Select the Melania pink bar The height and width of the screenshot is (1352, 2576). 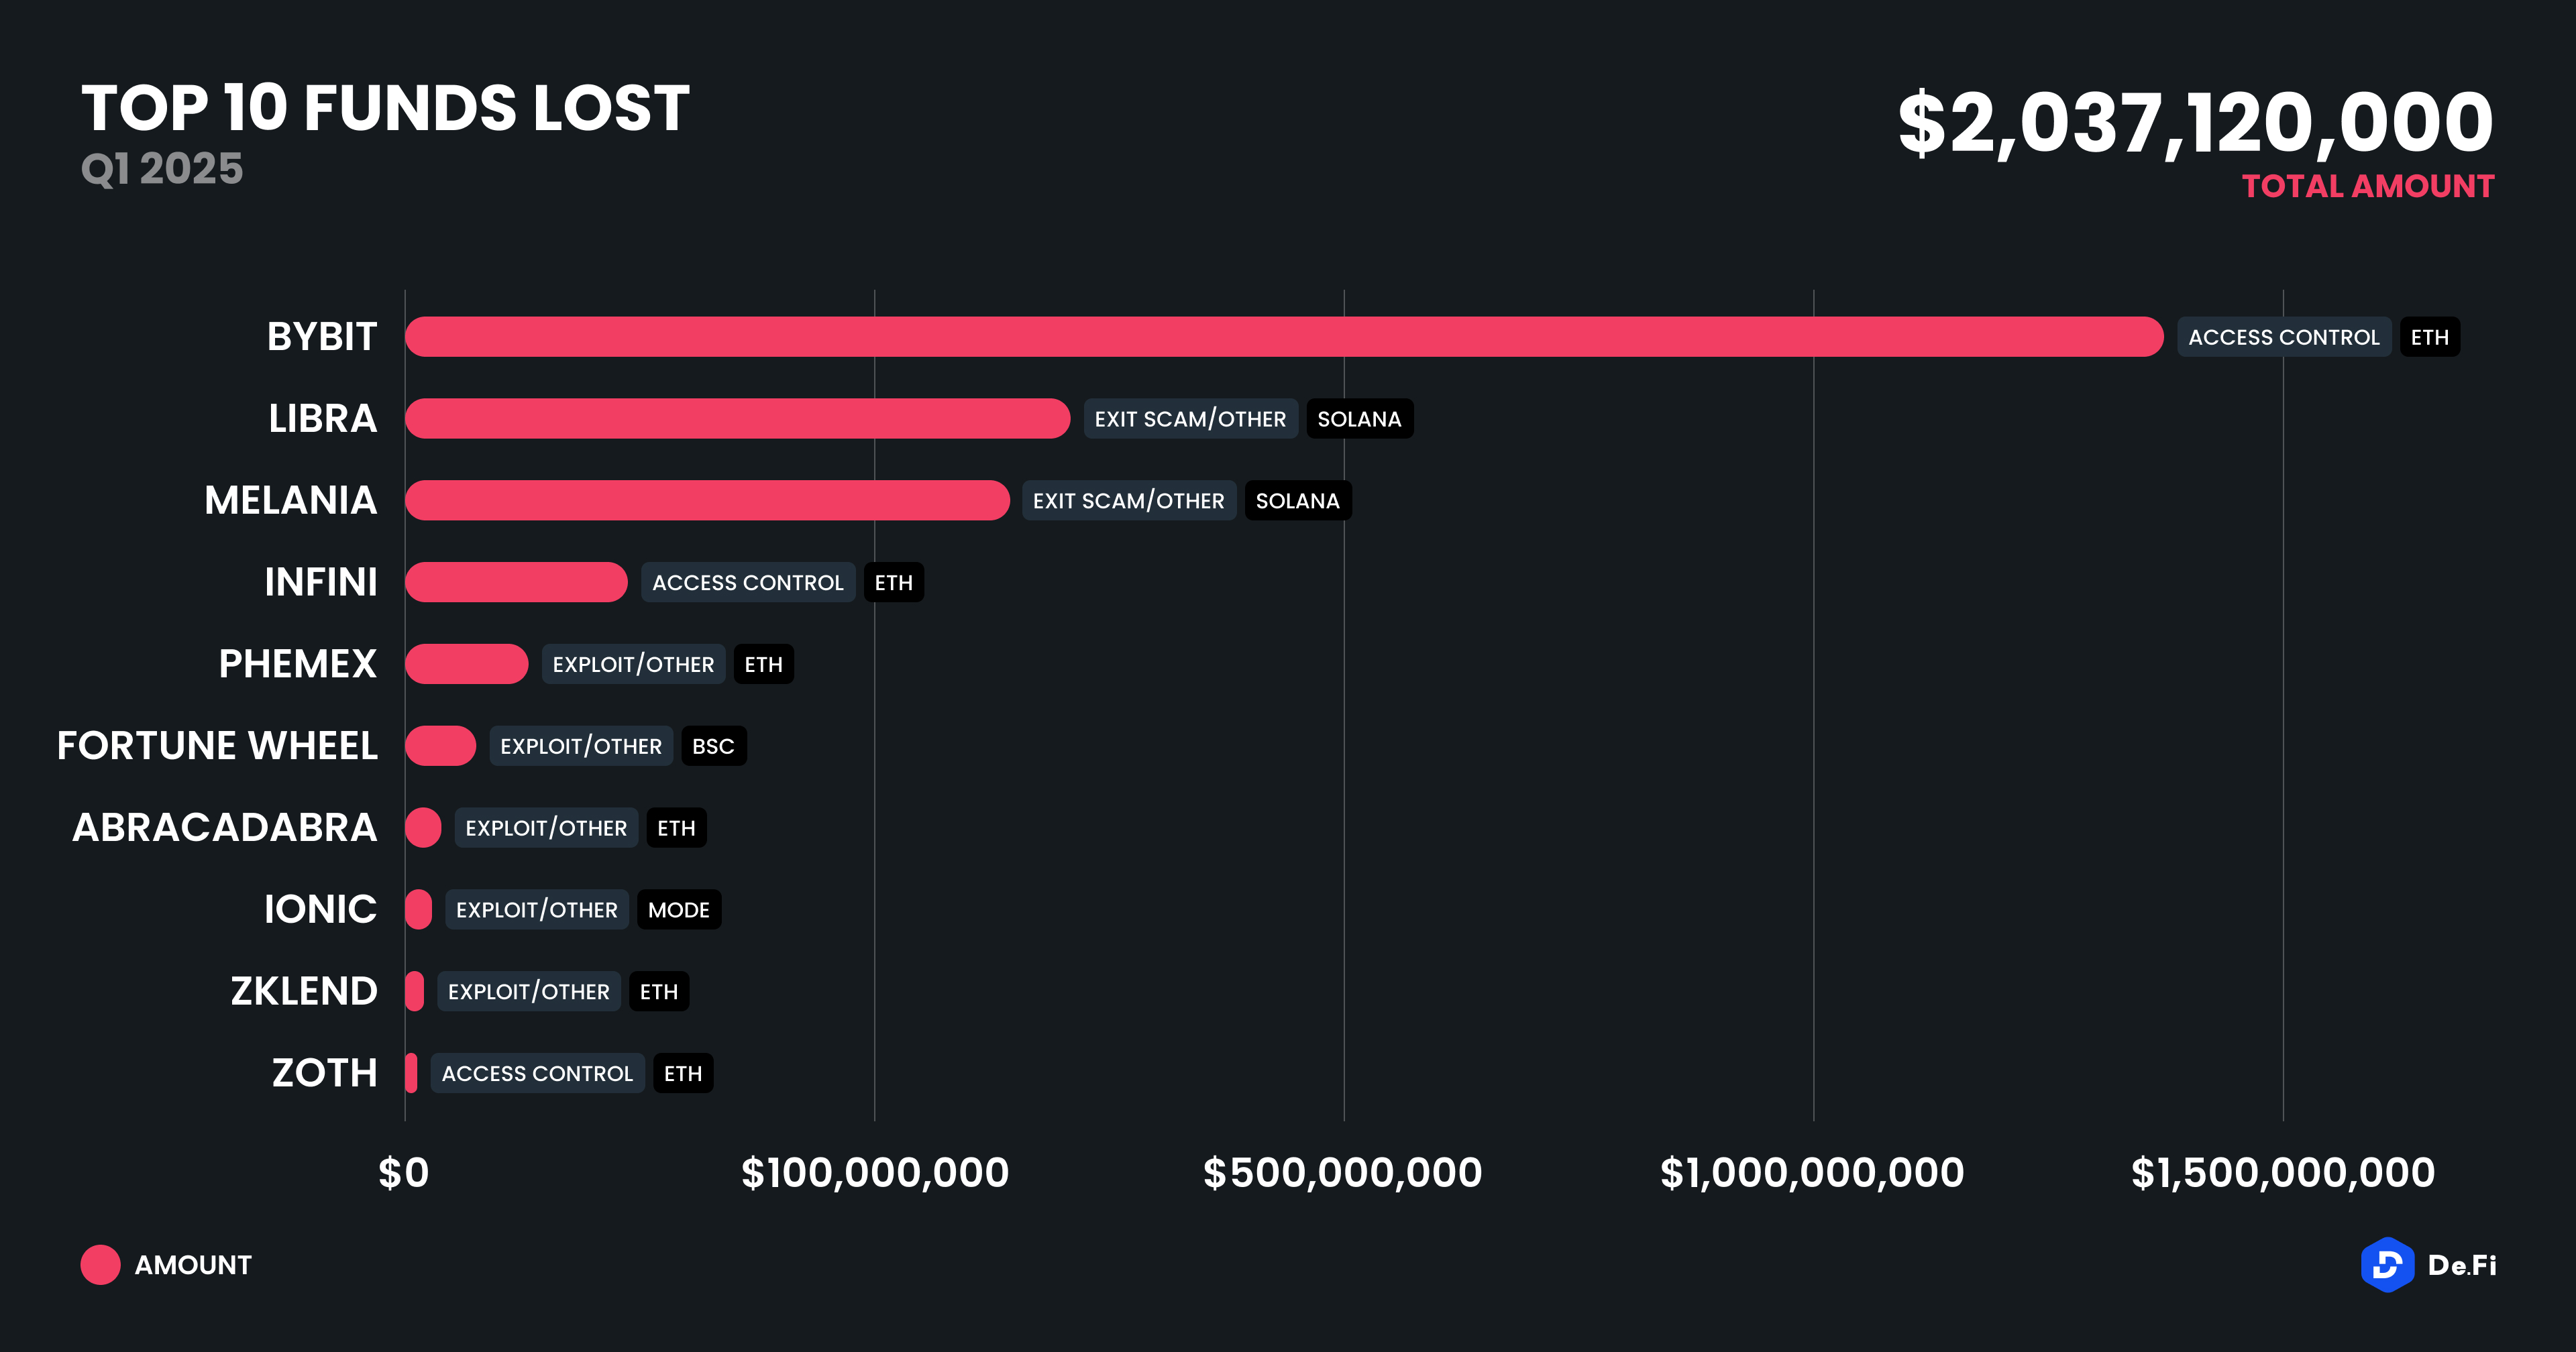[707, 501]
